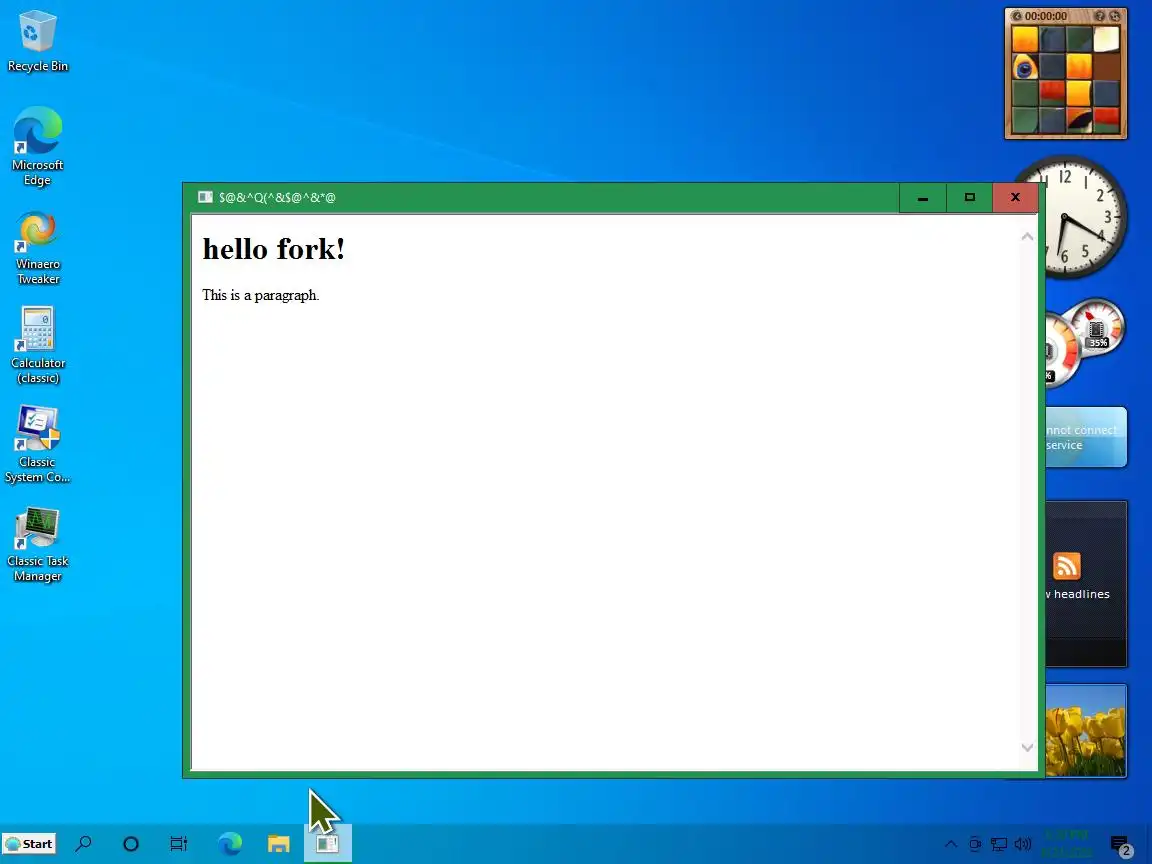
Task: Open the volume speaker tray icon
Action: tap(1023, 843)
